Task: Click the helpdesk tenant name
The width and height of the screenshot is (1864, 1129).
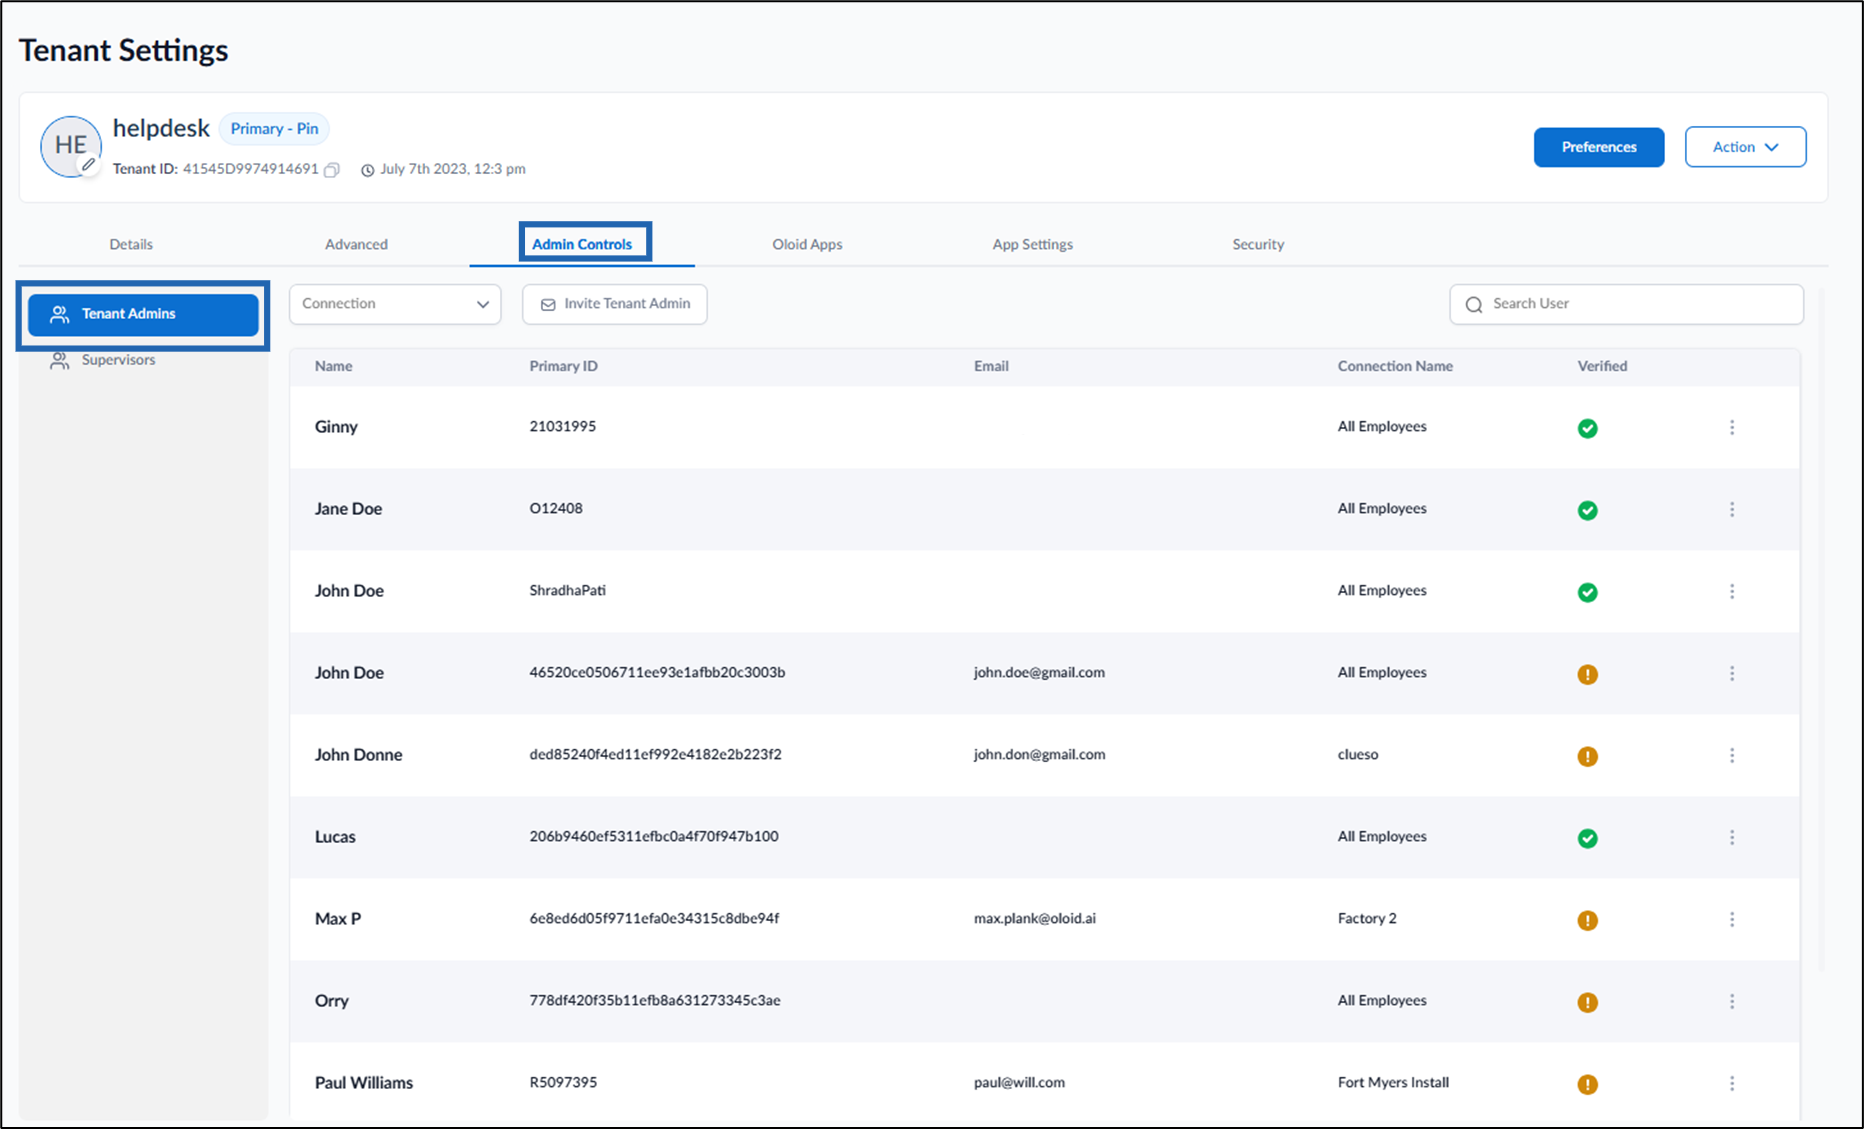Action: tap(161, 129)
